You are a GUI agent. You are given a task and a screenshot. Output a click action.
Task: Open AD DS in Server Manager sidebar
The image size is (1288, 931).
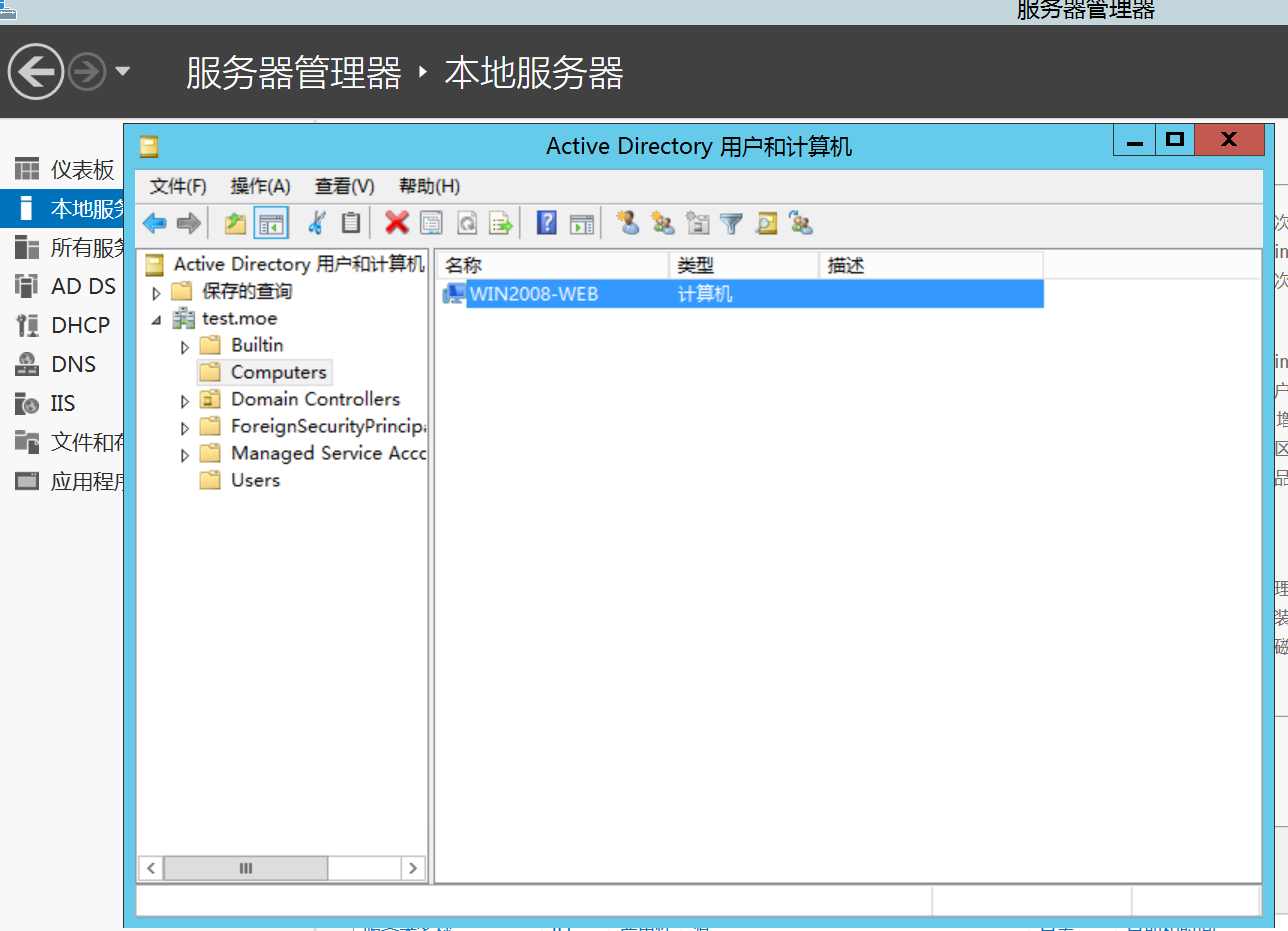coord(83,286)
